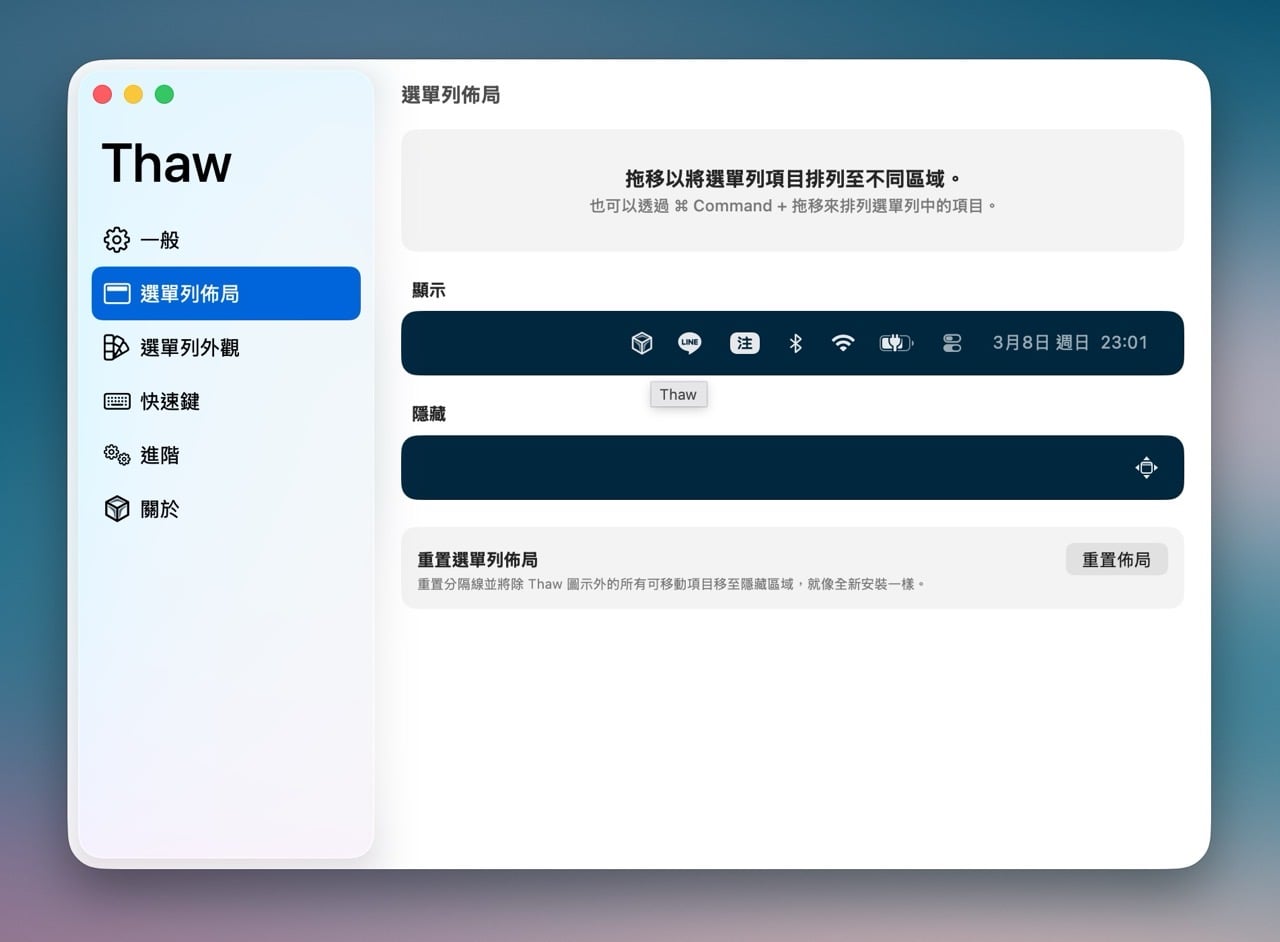Go to 進階 advanced settings

pos(160,456)
